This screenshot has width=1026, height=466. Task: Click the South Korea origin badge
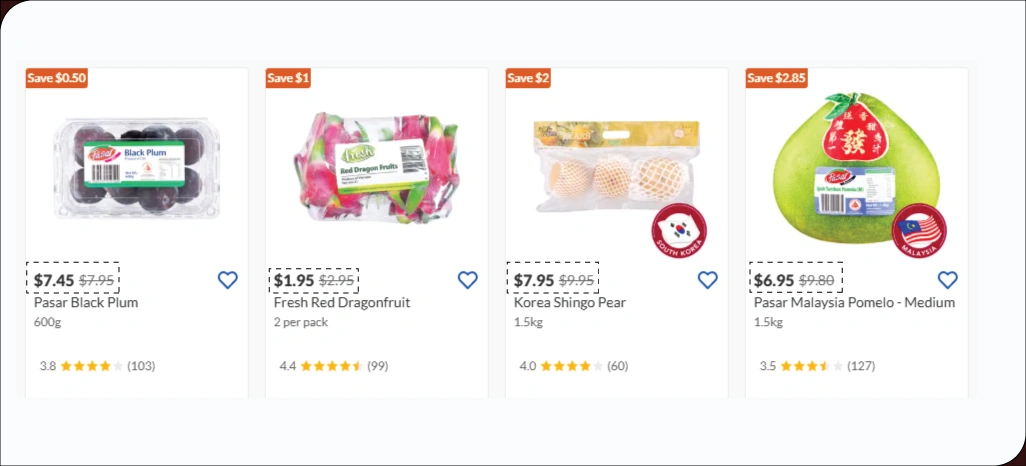coord(679,231)
